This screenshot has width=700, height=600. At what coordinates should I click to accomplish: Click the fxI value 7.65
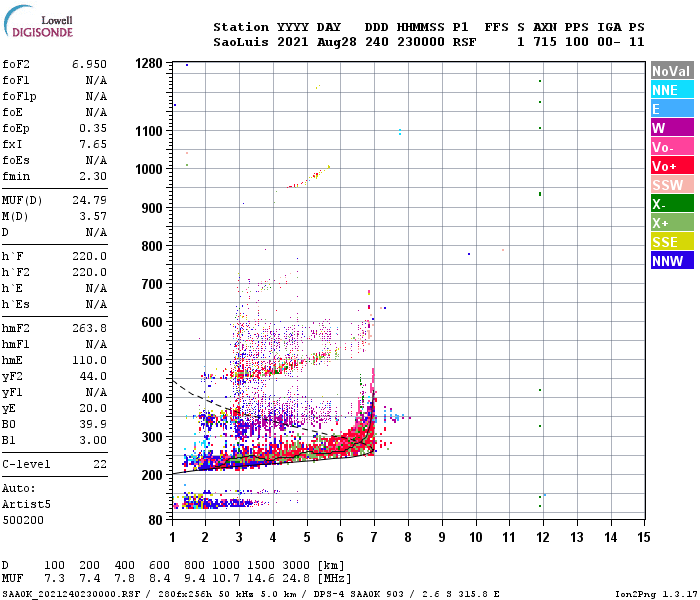pos(93,144)
